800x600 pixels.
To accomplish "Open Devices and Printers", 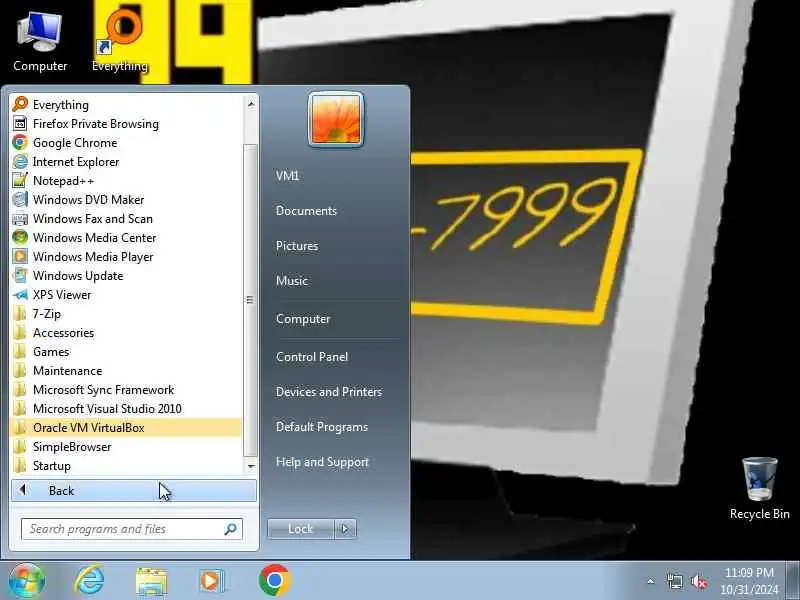I will [x=329, y=392].
